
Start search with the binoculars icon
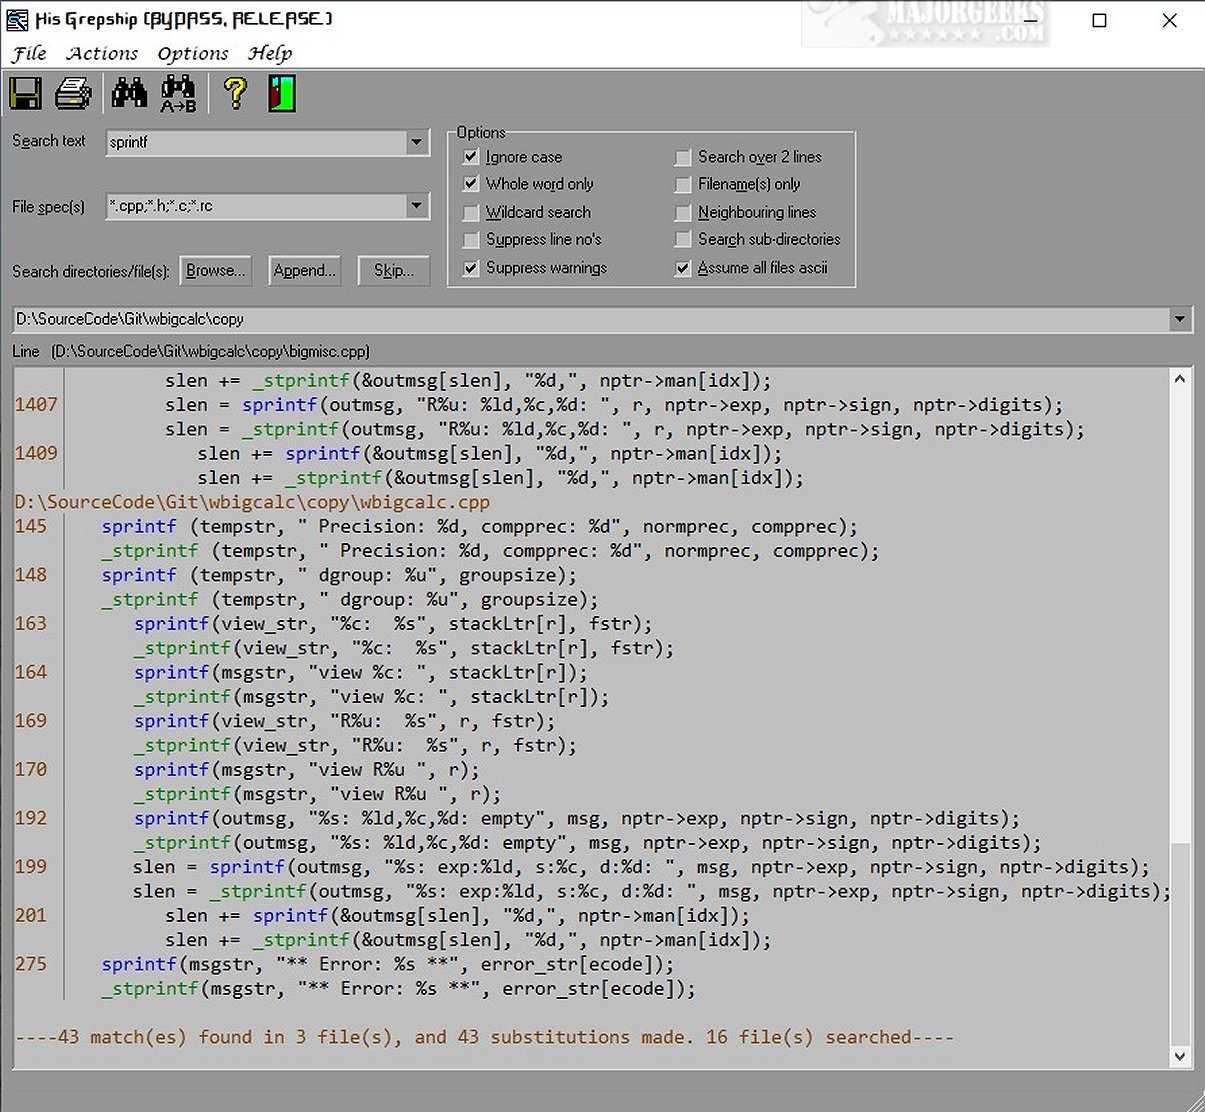click(129, 94)
